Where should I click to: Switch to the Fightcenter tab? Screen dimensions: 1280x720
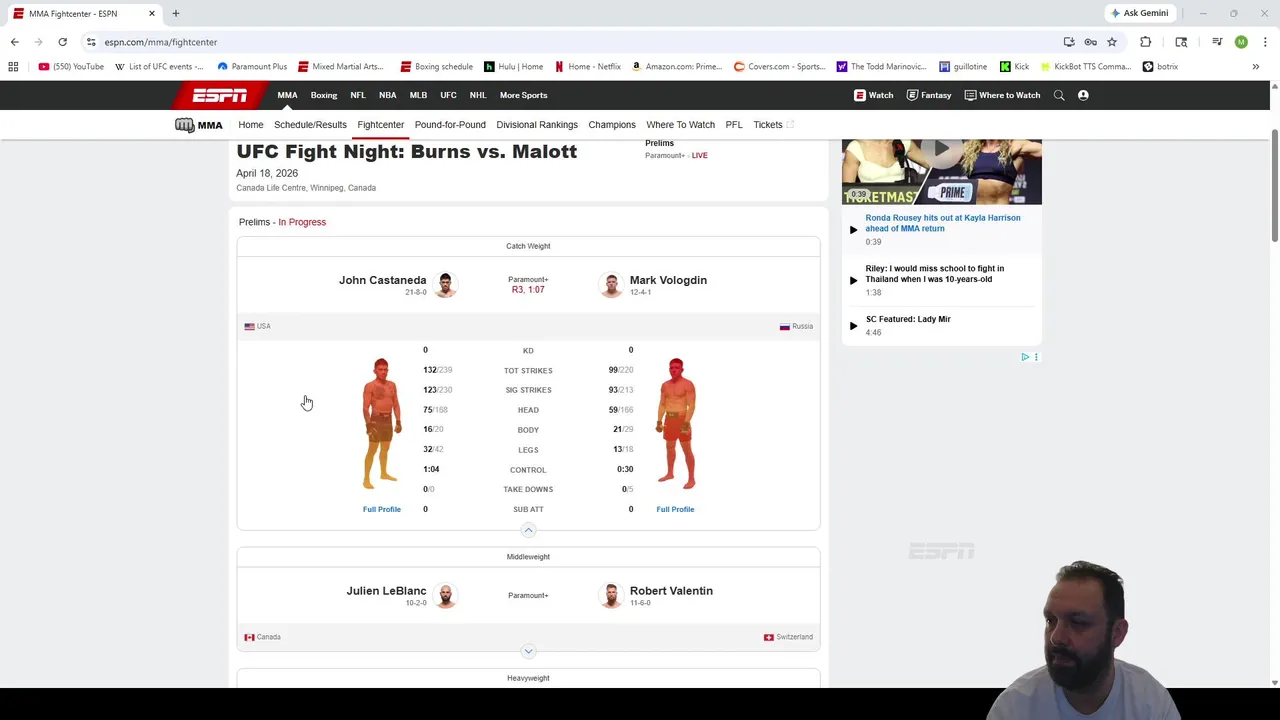(x=381, y=125)
